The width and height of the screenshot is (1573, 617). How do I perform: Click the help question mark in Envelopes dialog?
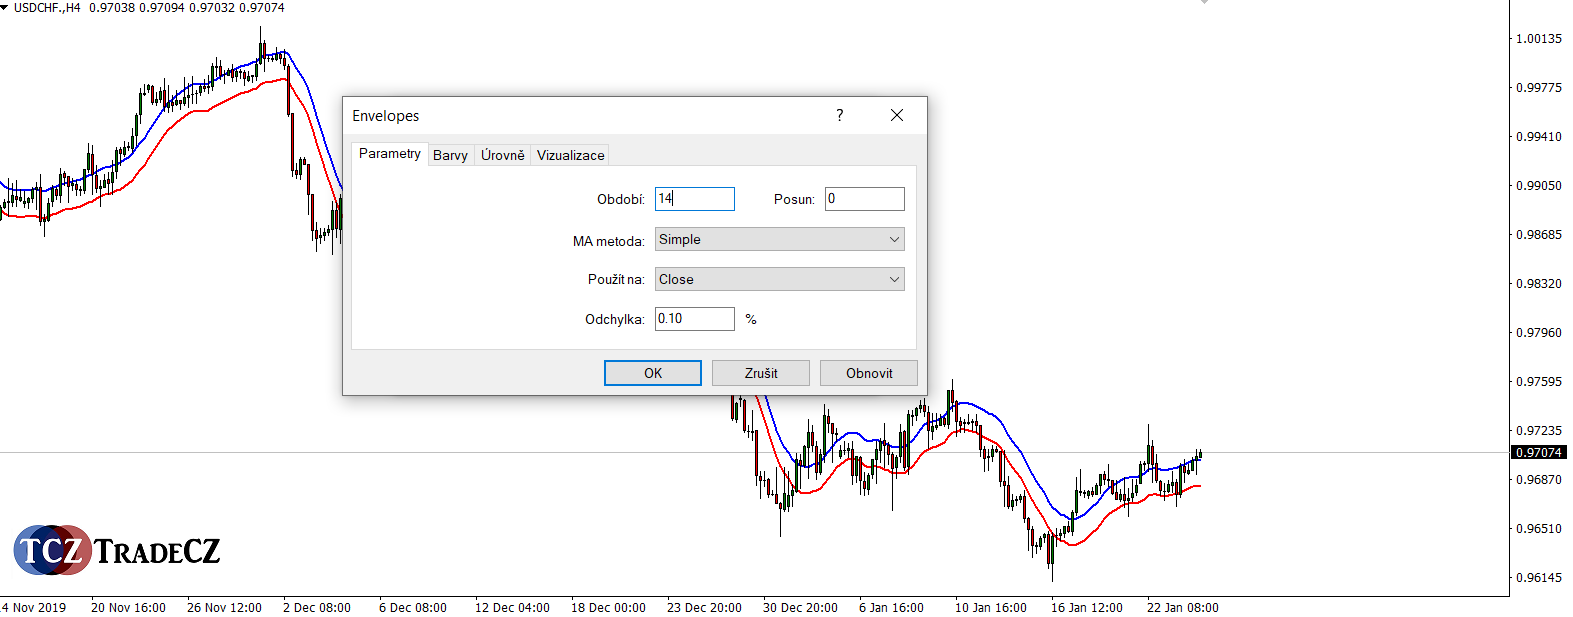839,115
